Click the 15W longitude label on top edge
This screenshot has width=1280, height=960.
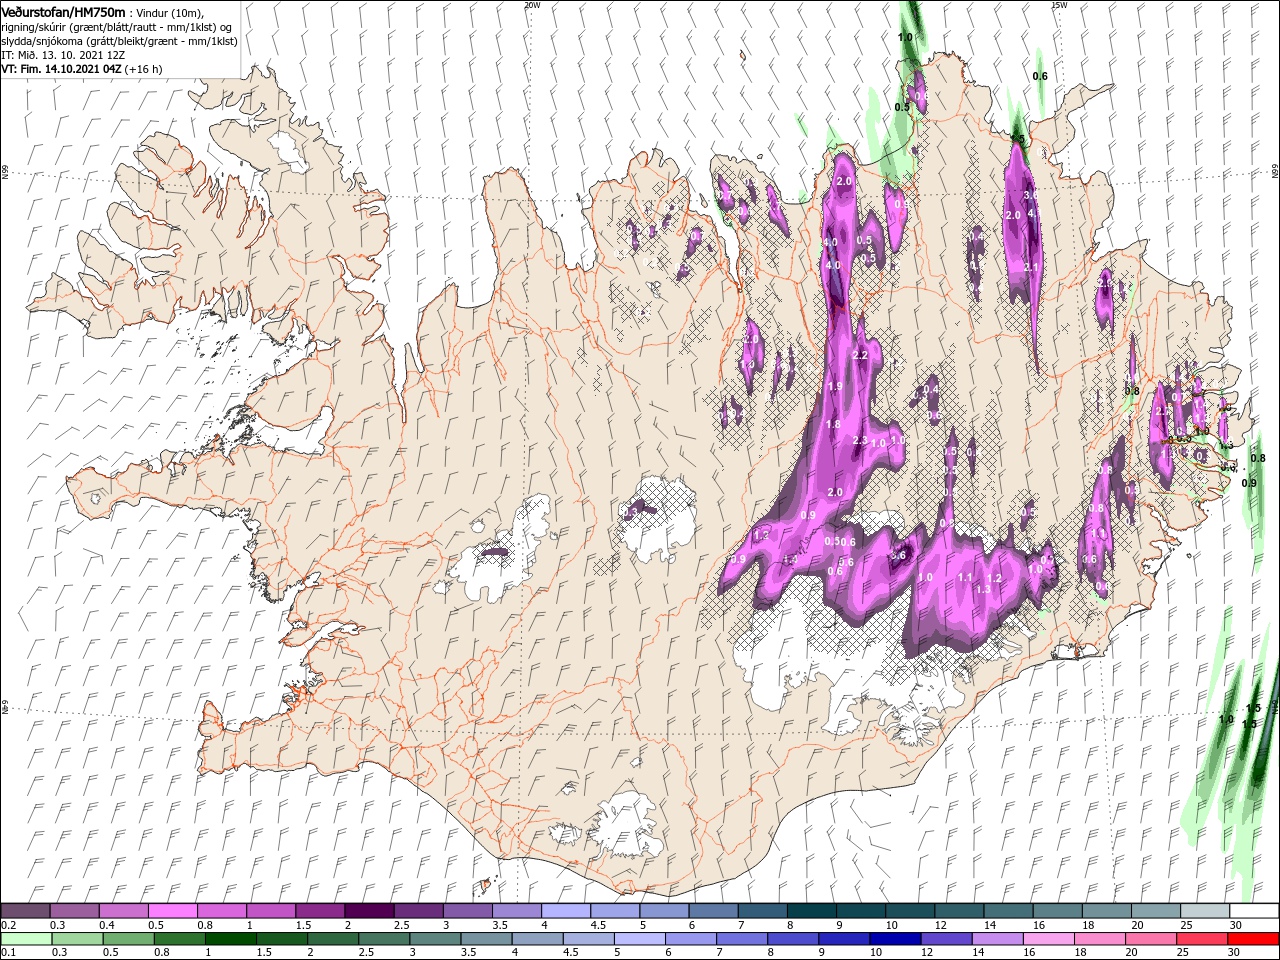[1059, 5]
